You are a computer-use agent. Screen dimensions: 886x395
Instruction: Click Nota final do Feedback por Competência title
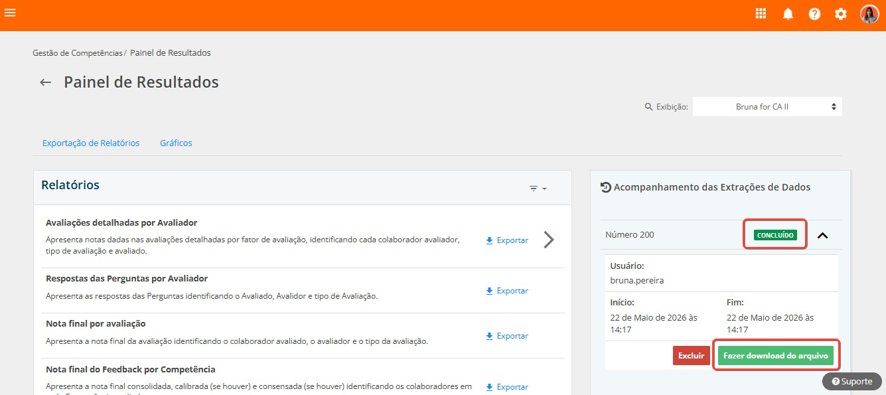[131, 370]
